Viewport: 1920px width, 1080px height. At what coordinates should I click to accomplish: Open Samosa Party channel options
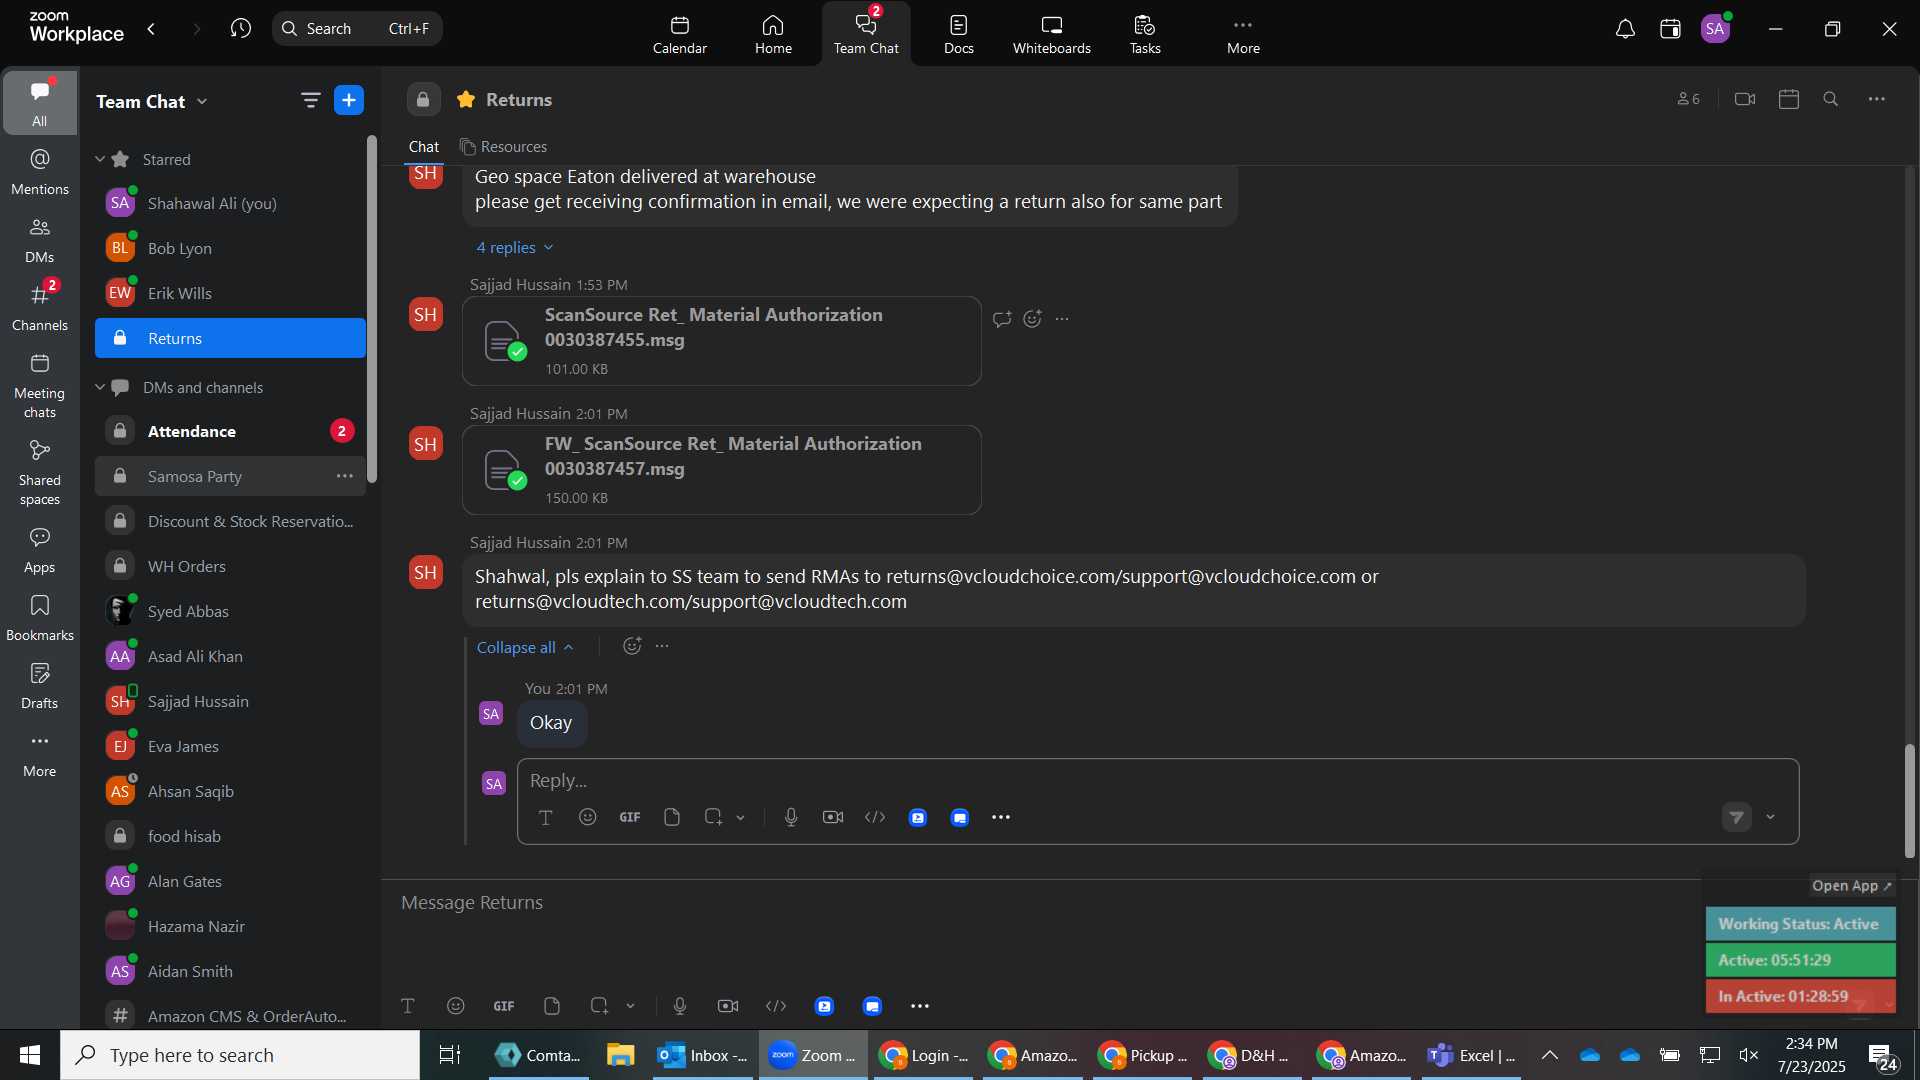(345, 476)
